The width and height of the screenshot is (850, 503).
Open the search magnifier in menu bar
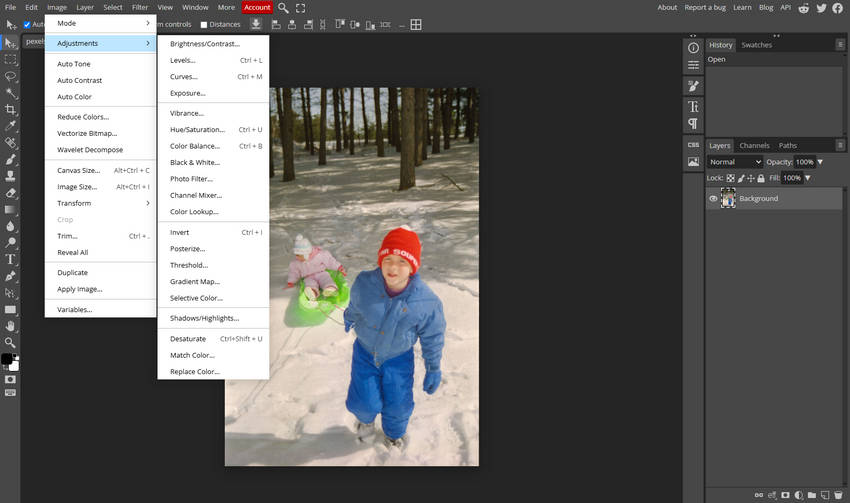click(283, 8)
